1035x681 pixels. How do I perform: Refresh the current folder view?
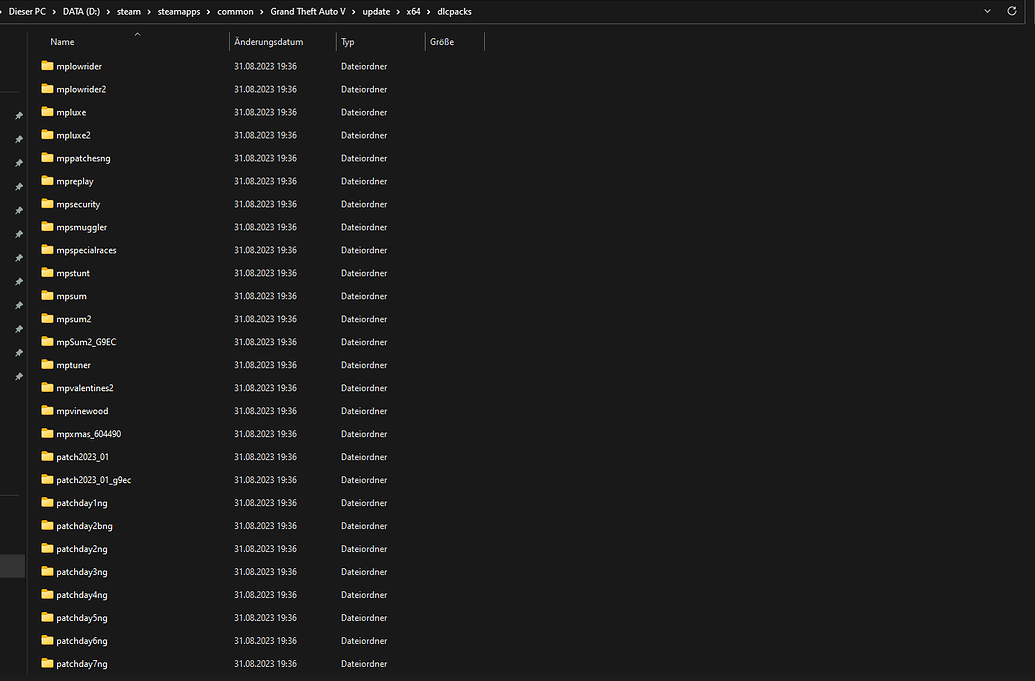1011,11
